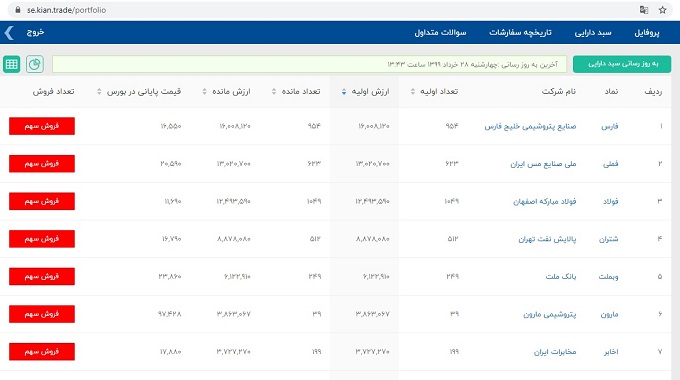The image size is (680, 380).
Task: Click the ردیف column header
Action: point(653,92)
